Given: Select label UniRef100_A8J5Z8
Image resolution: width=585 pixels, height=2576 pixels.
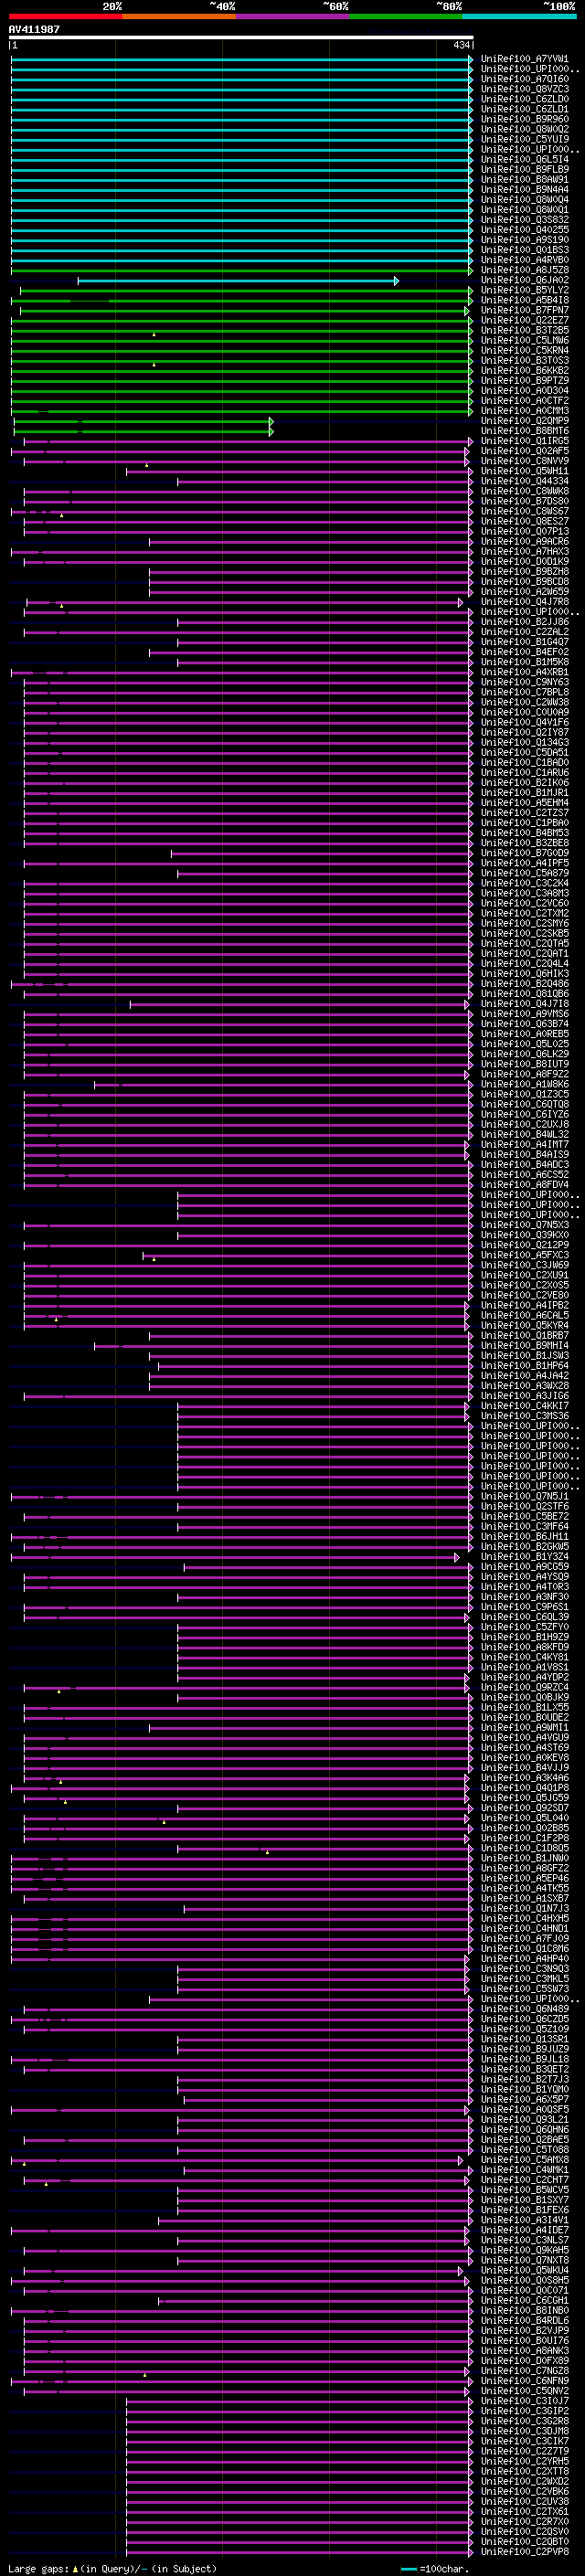Looking at the screenshot, I should click(525, 270).
